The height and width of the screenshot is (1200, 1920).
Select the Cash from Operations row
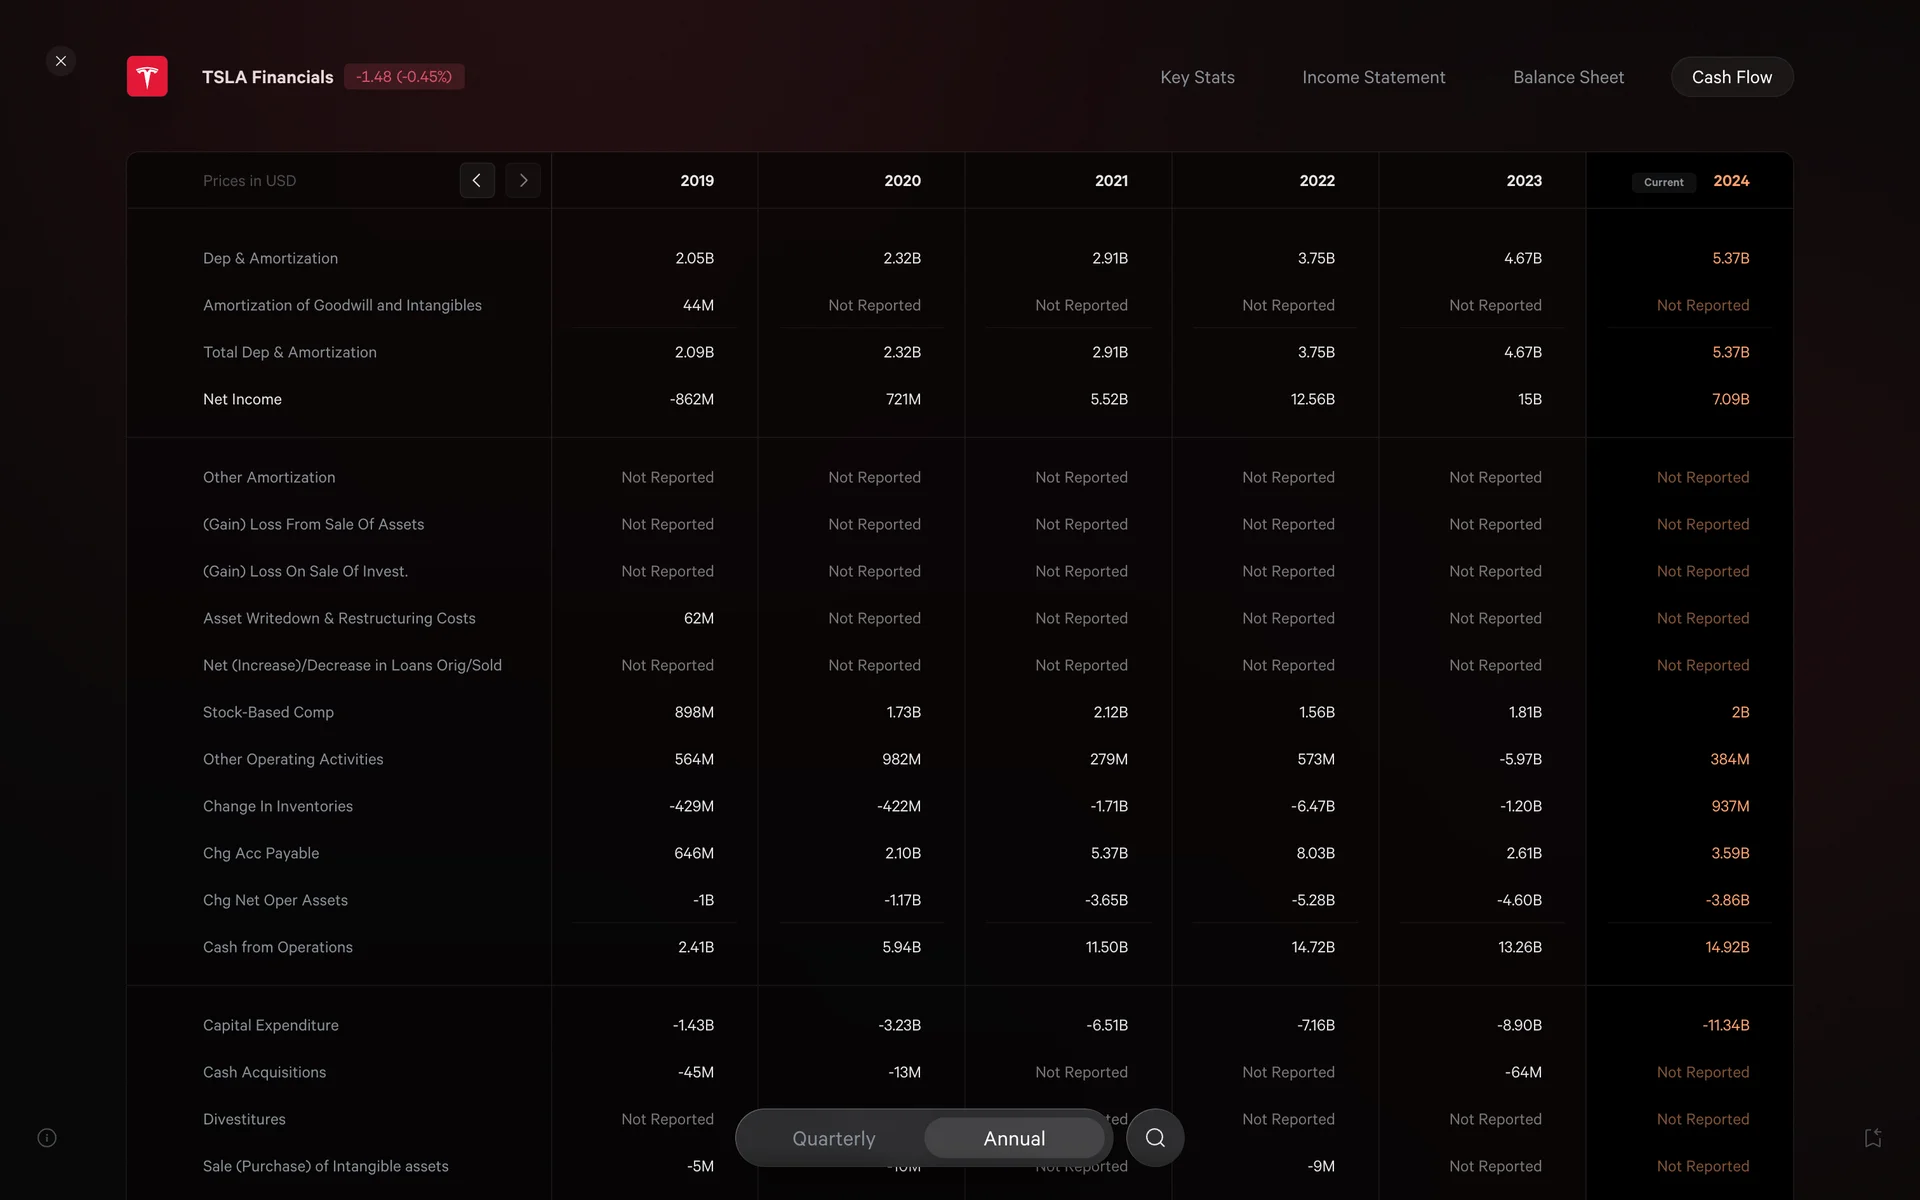click(x=278, y=947)
